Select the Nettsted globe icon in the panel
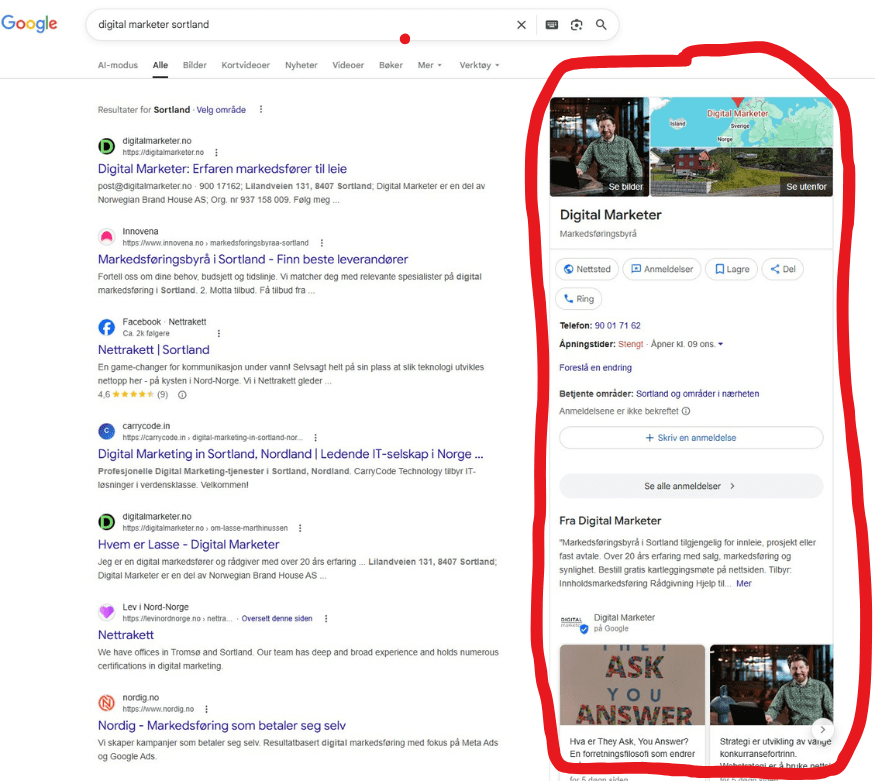The width and height of the screenshot is (875, 781). pos(568,269)
